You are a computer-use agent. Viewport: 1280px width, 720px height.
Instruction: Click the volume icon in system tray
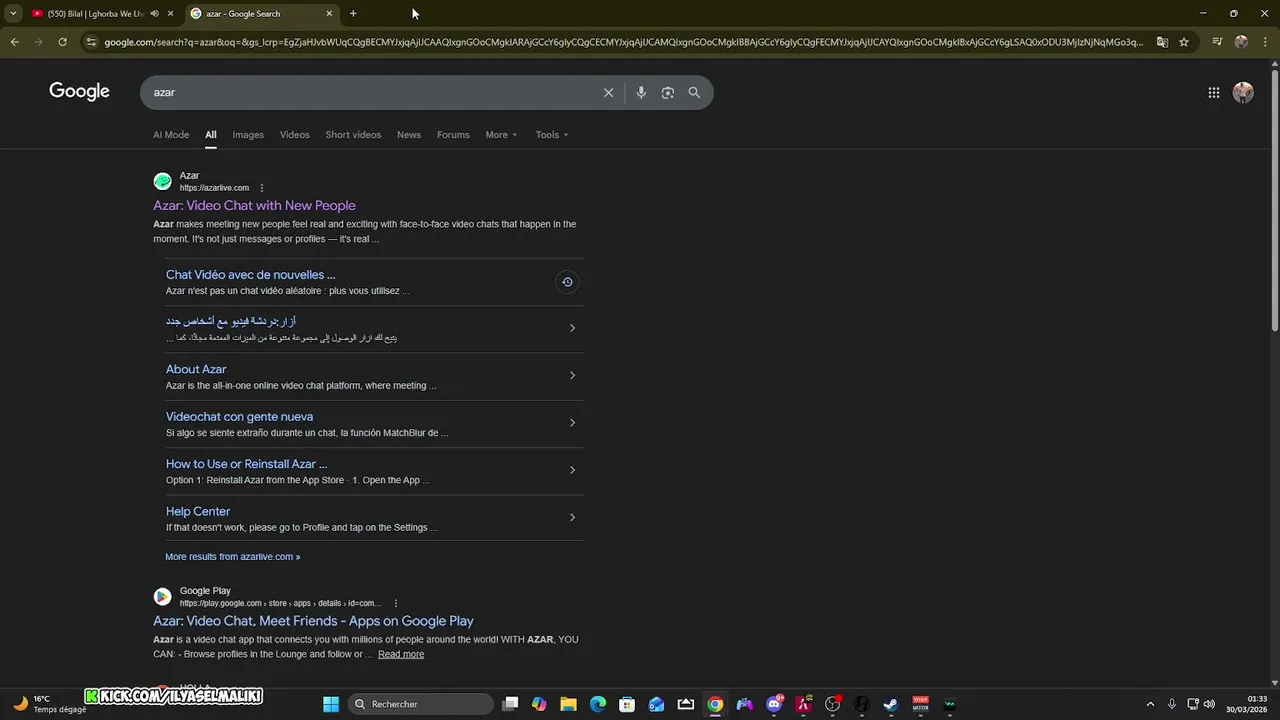1209,704
